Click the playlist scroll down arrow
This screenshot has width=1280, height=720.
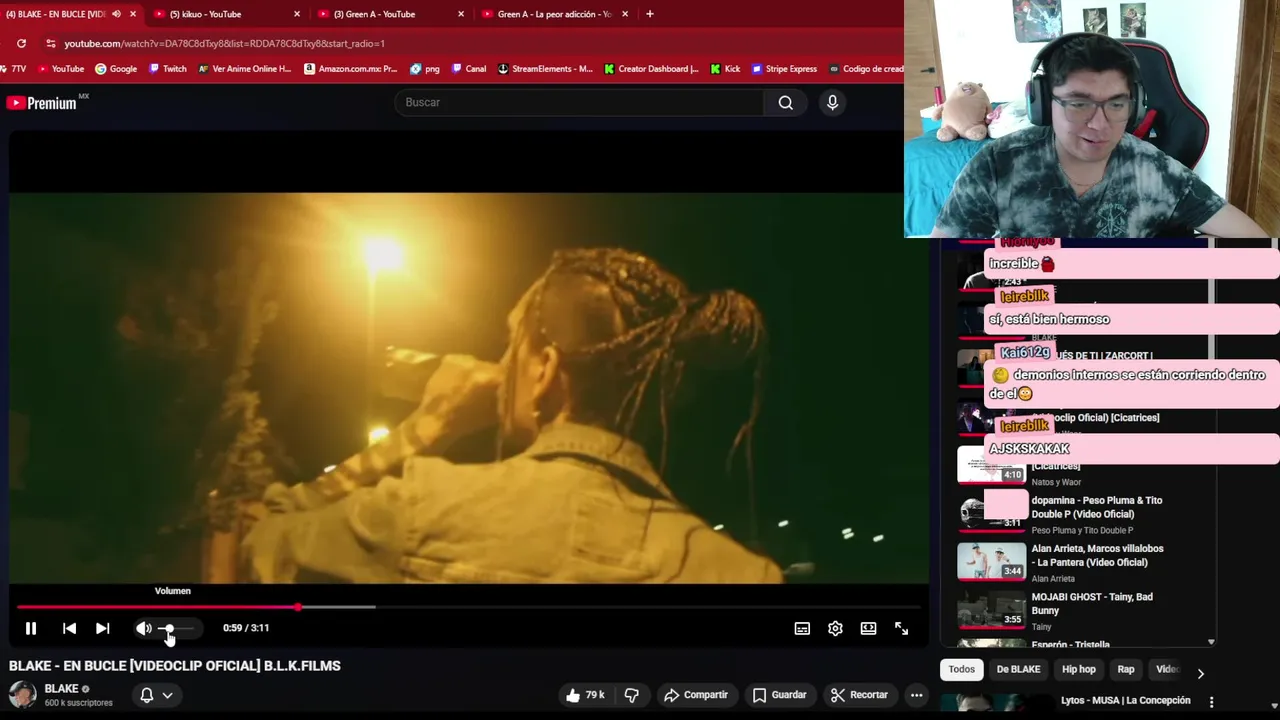click(x=1211, y=642)
